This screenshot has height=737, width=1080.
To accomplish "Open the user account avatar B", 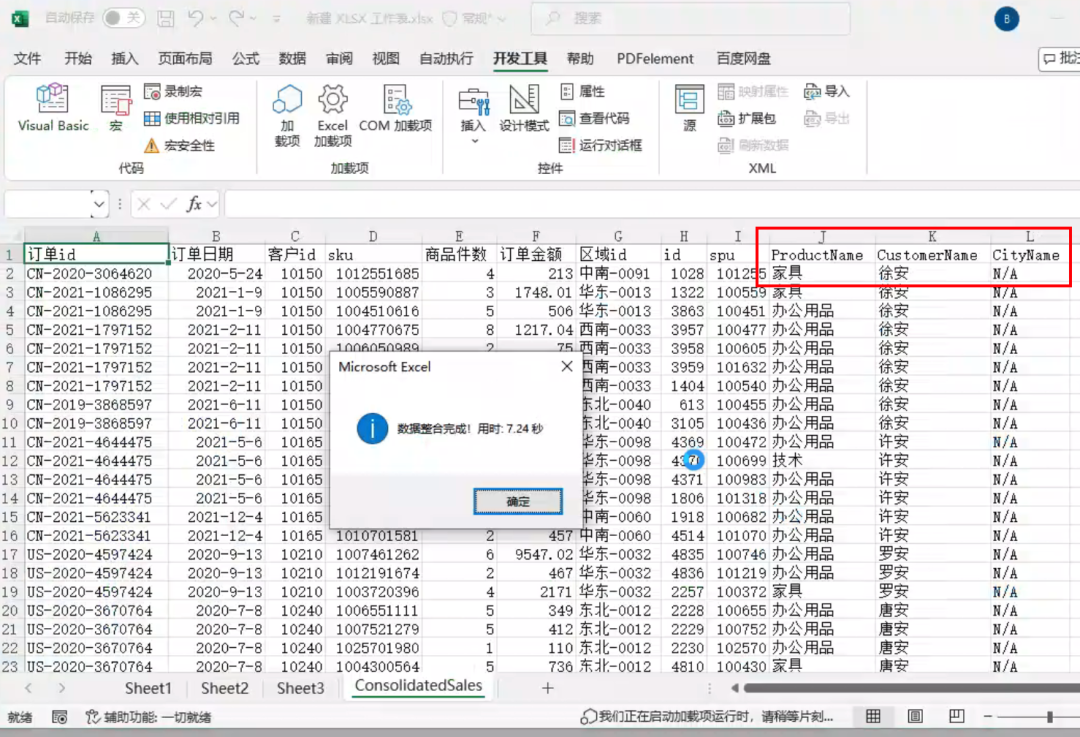I will [x=1006, y=19].
